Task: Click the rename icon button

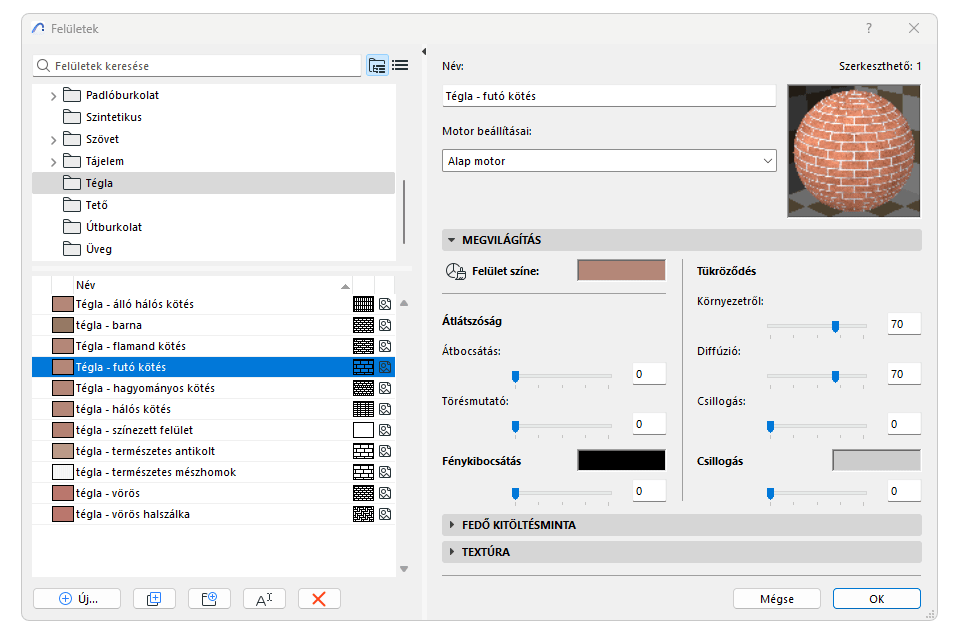Action: coord(264,598)
